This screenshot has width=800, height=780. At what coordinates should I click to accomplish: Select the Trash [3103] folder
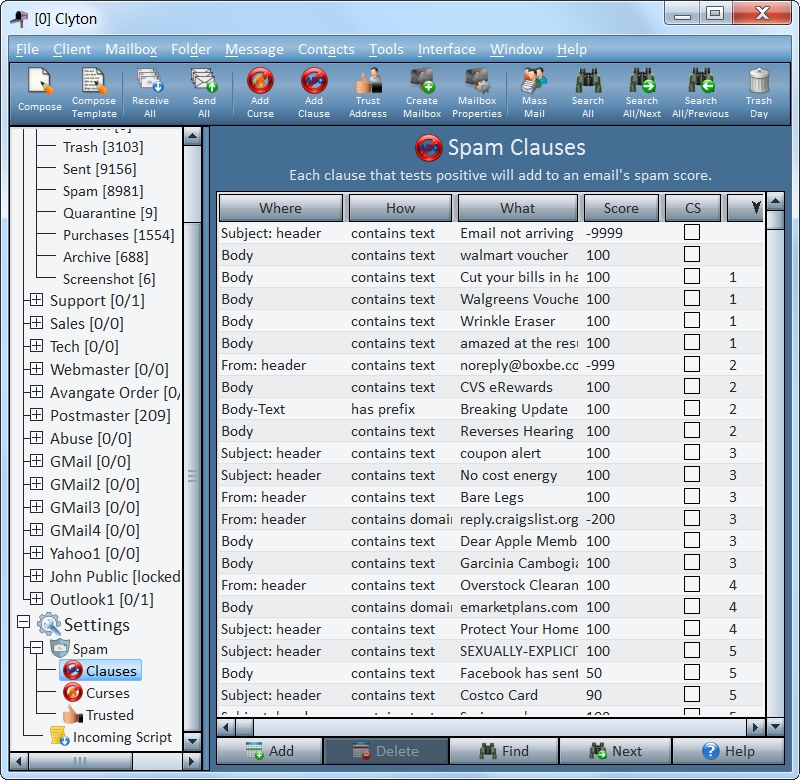tap(103, 147)
